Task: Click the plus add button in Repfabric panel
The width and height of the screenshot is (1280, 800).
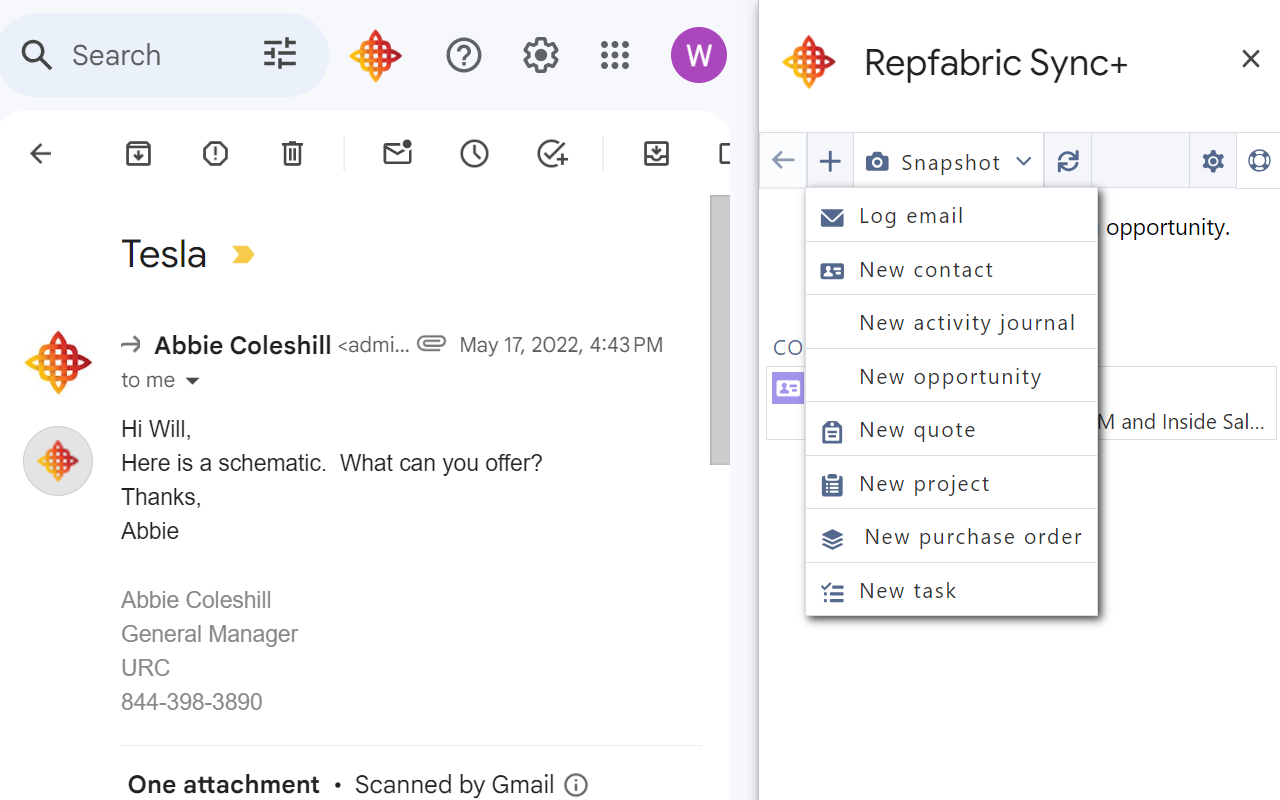Action: point(830,161)
